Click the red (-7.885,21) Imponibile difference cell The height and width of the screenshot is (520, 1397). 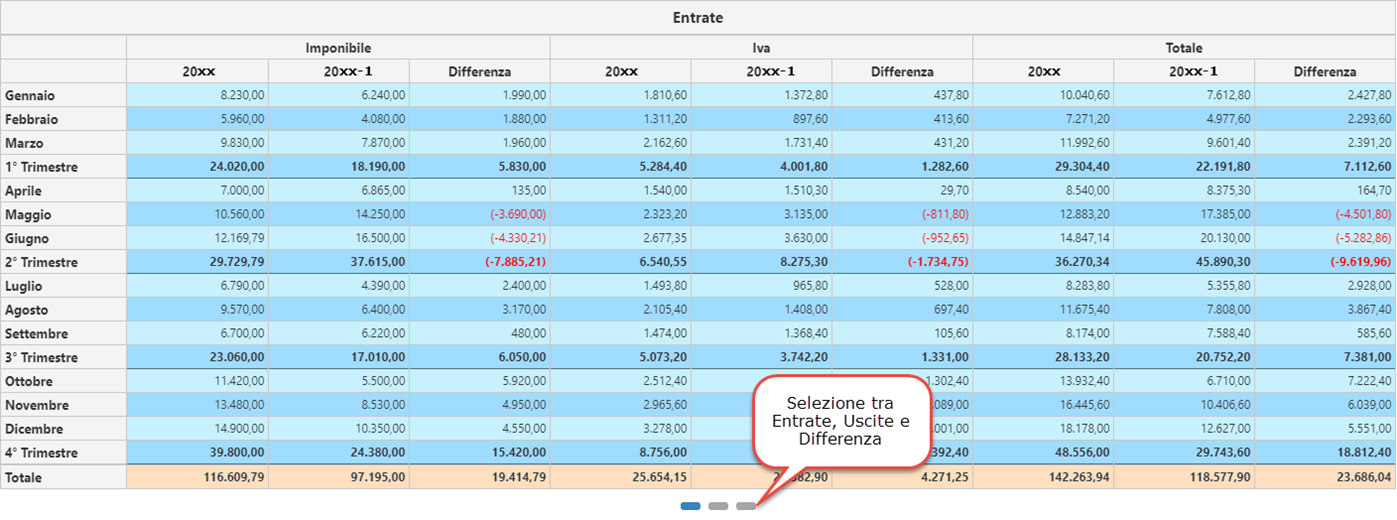pyautogui.click(x=510, y=262)
